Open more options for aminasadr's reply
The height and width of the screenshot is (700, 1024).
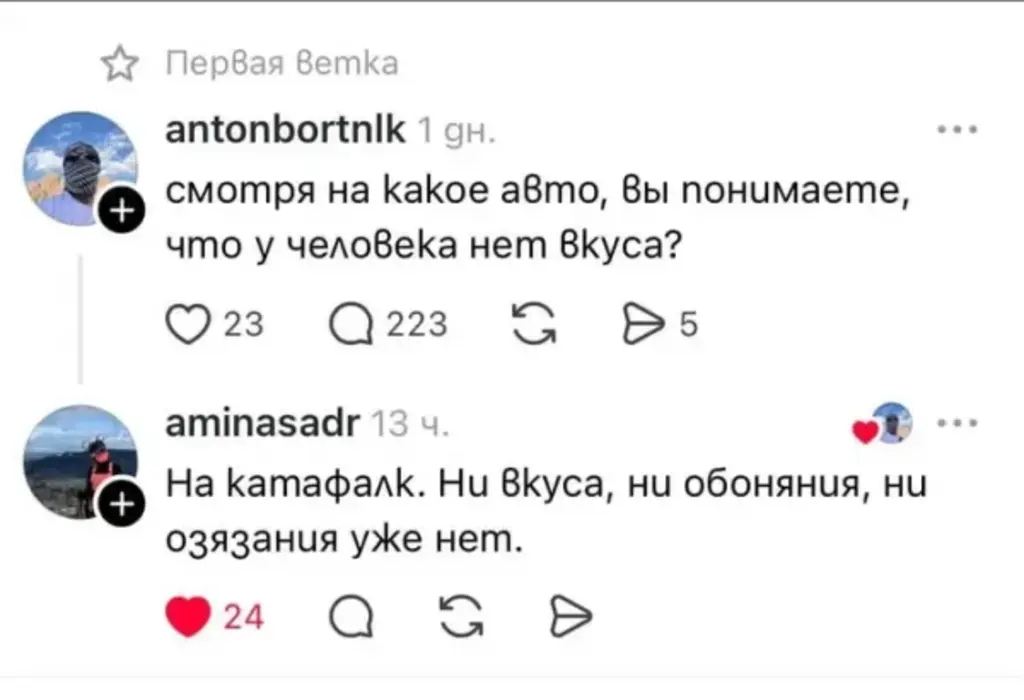958,423
